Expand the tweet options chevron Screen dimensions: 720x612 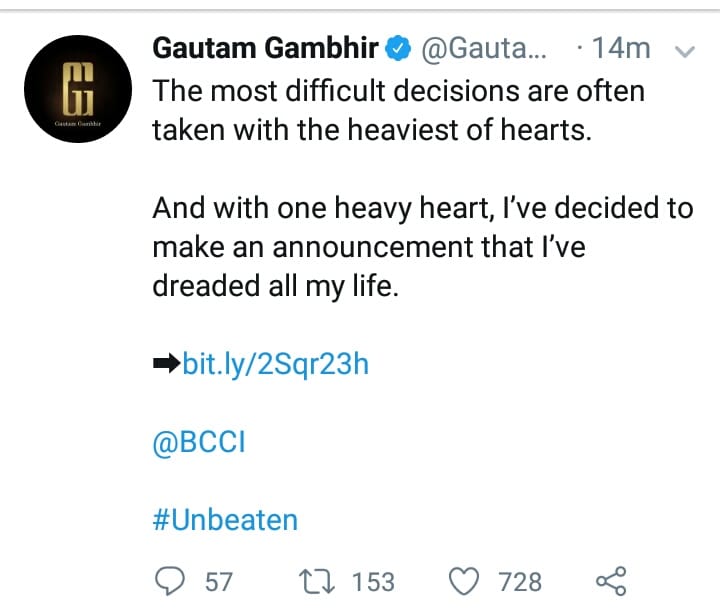[x=685, y=51]
